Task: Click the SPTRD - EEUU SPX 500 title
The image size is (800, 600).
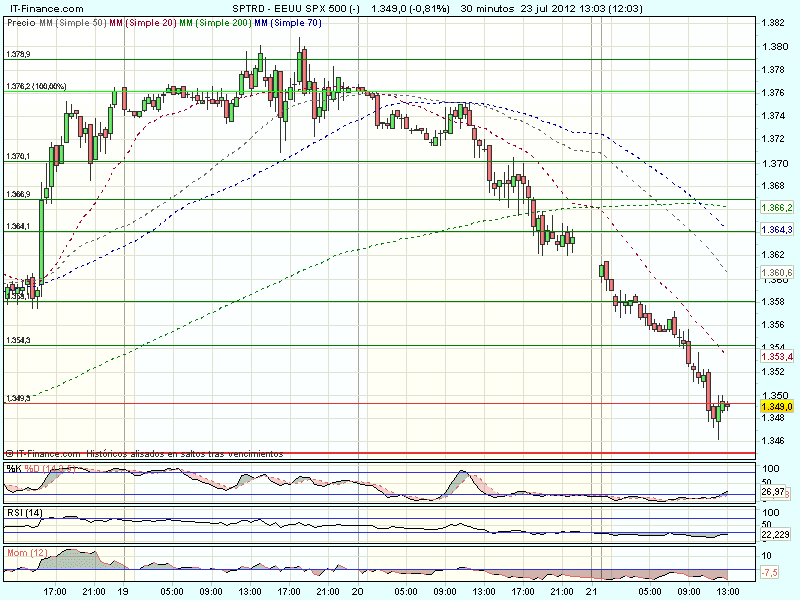Action: click(304, 7)
